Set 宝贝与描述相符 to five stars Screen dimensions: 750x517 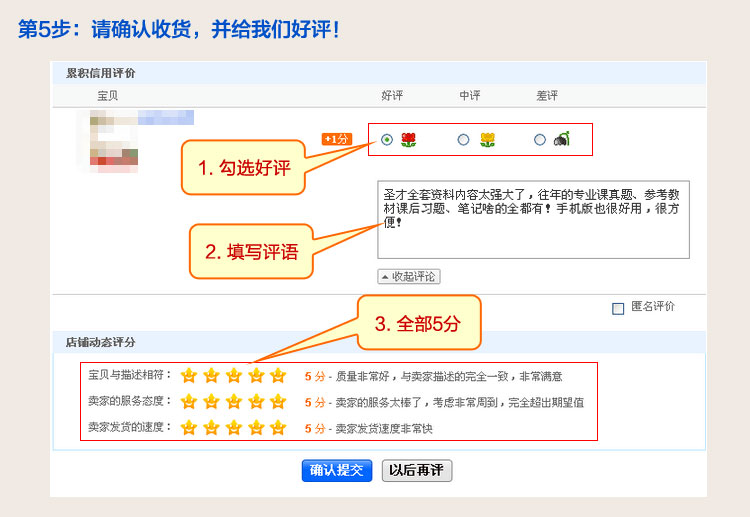pos(278,375)
